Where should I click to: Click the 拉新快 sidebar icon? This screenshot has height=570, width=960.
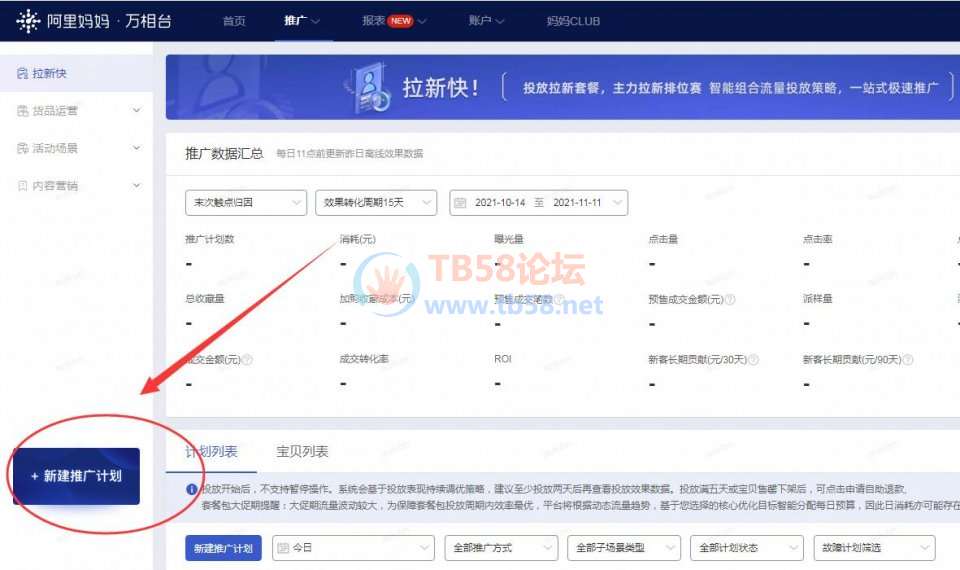click(23, 74)
